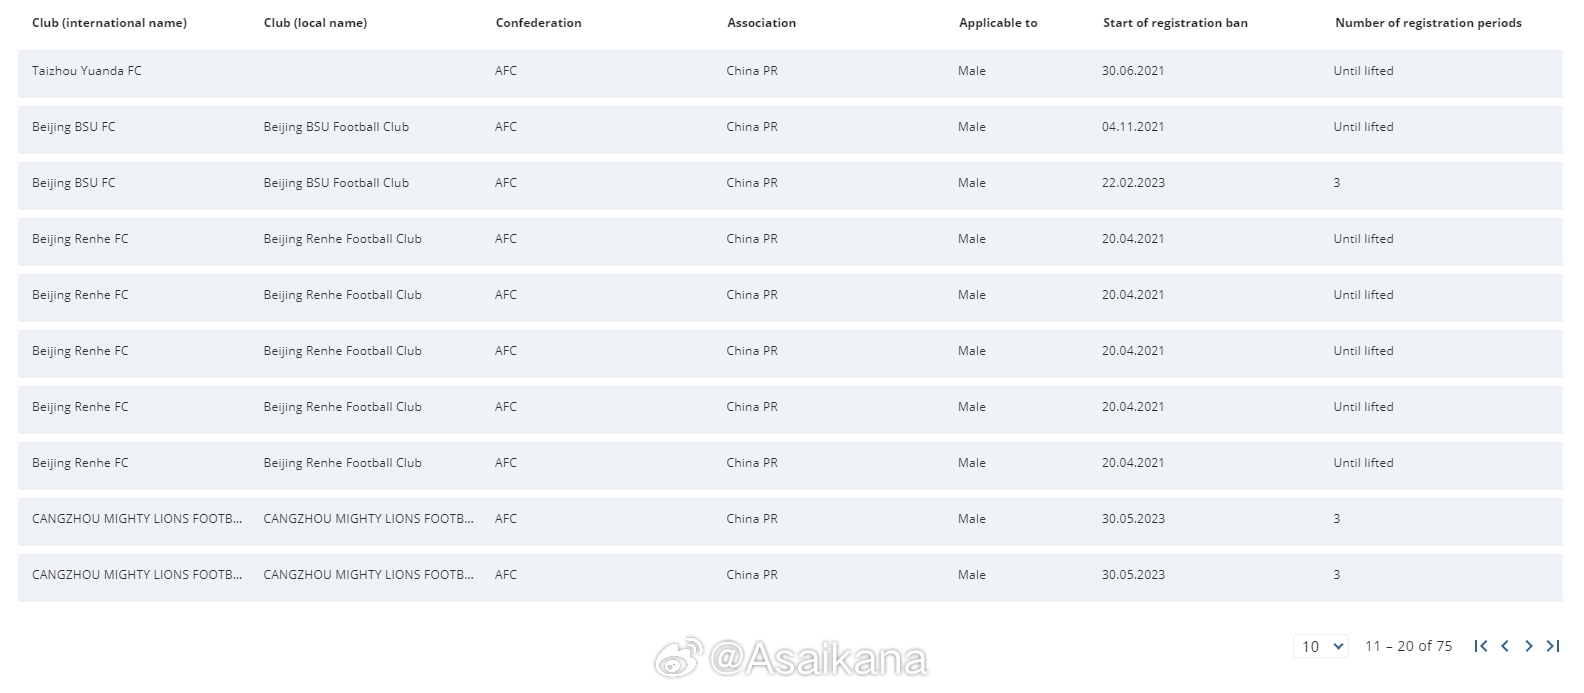1584x693 pixels.
Task: Go to previous page arrow
Action: point(1505,646)
